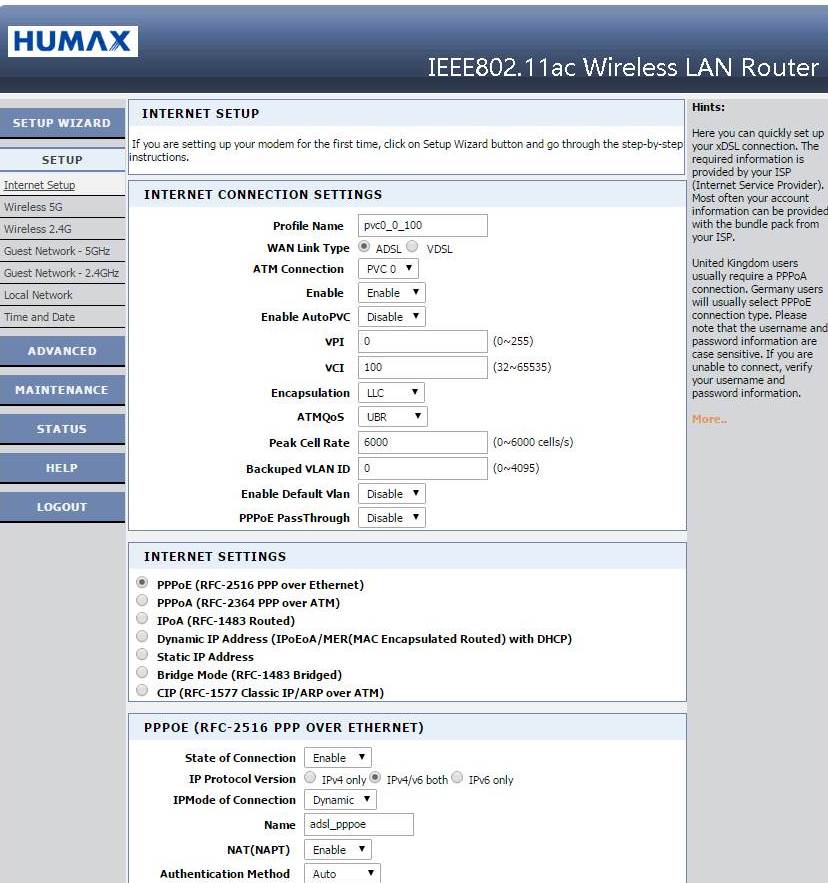
Task: Select IPv4/v6 both protocol version
Action: [375, 778]
